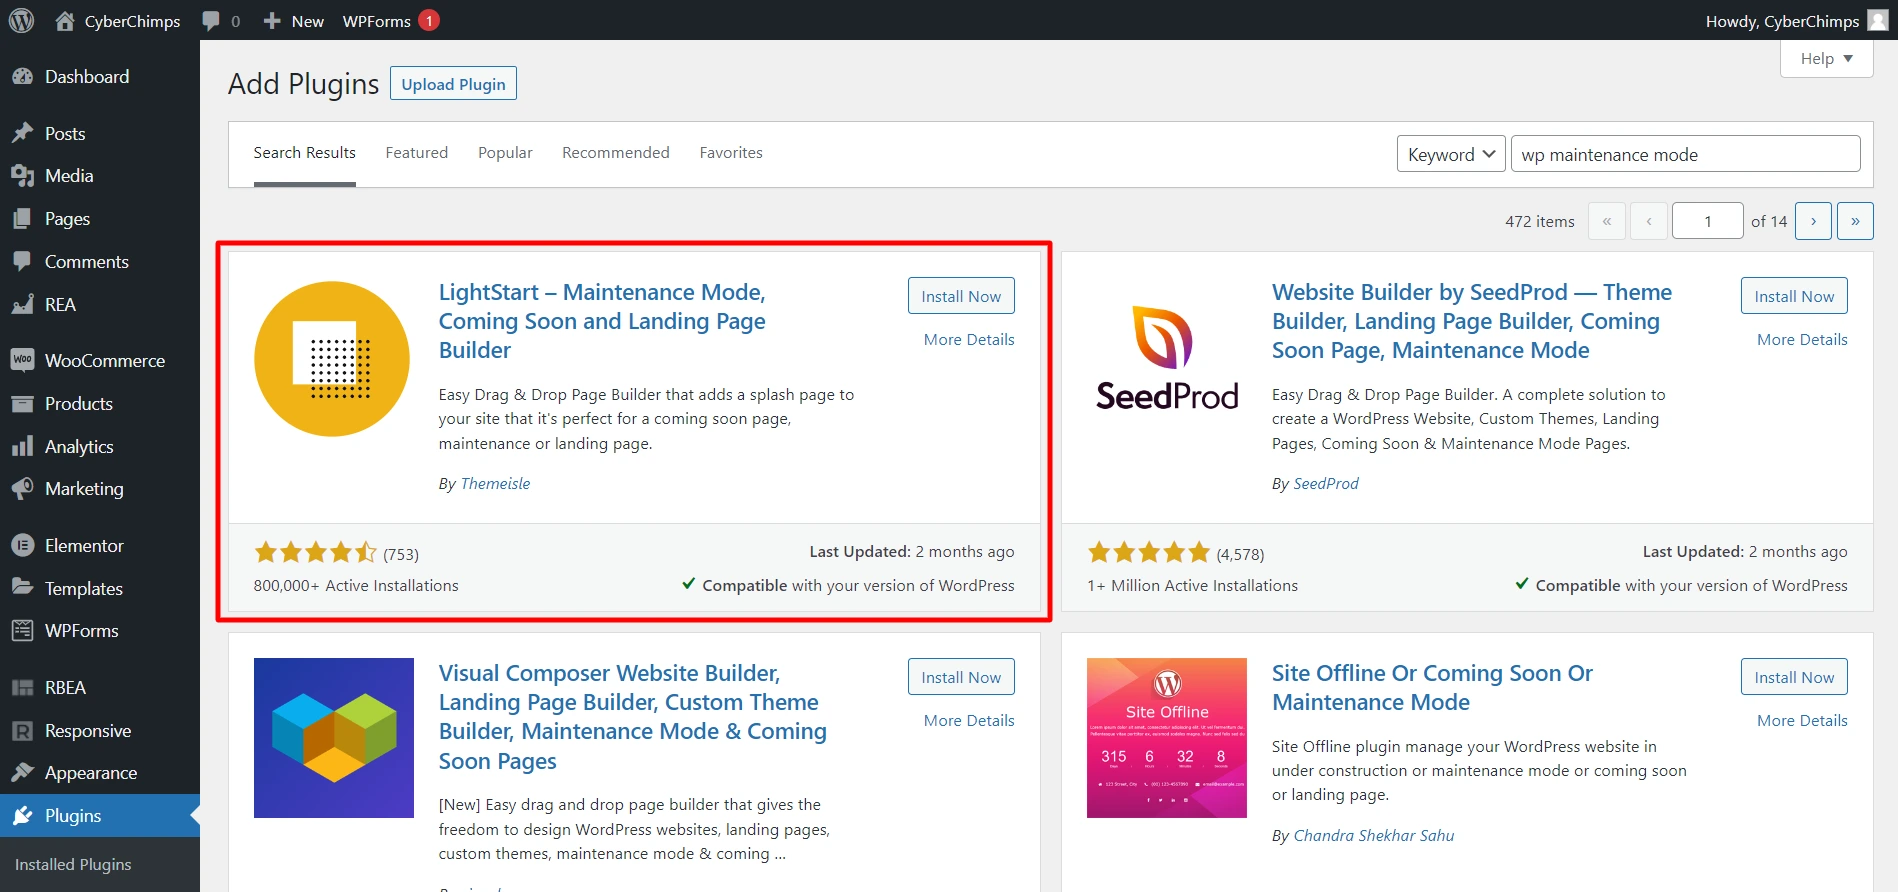1898x892 pixels.
Task: Click the Marketing megaphone icon
Action: pos(22,489)
